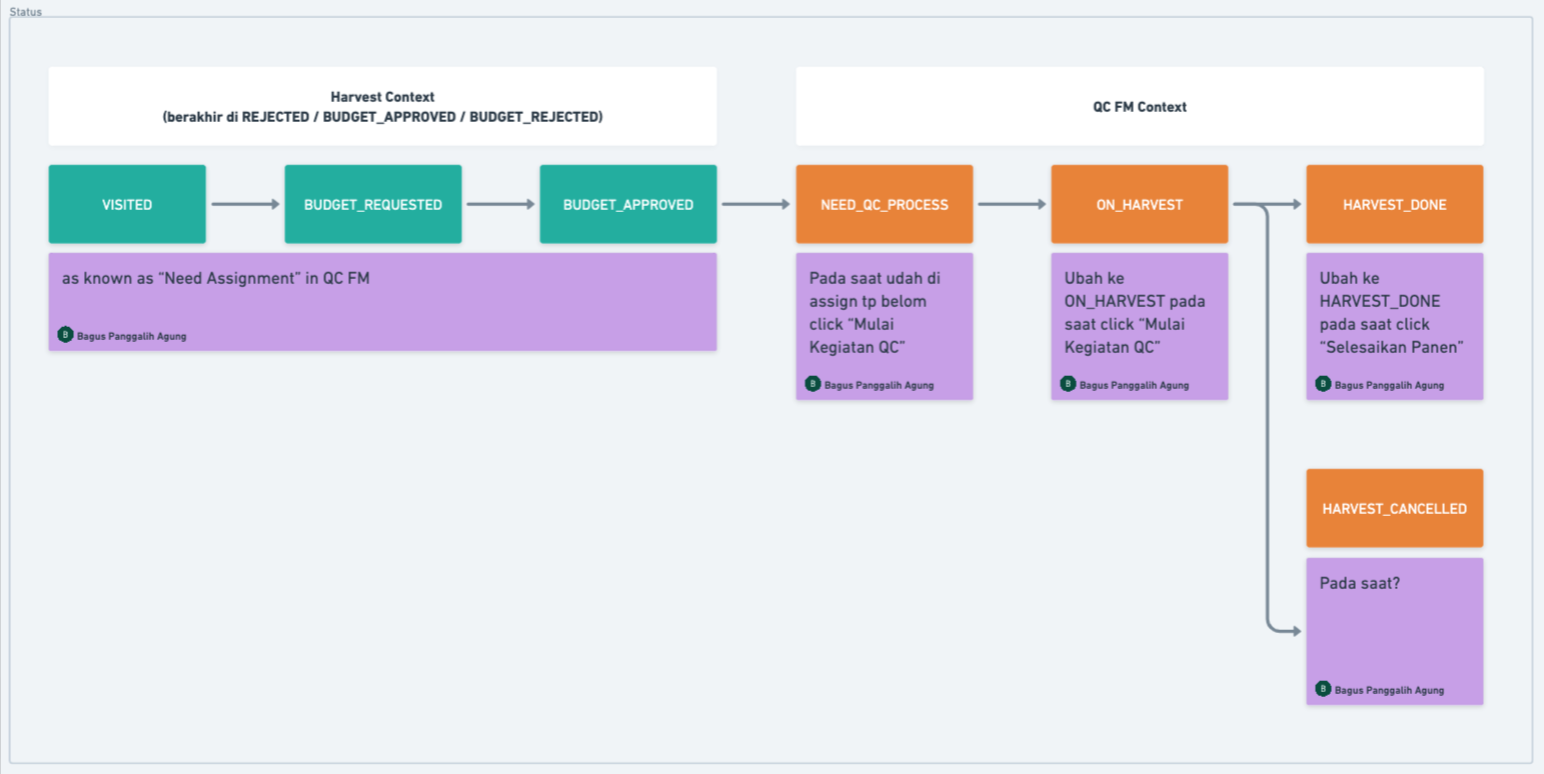Select arrow from BUDGET_REQUESTED to BUDGET_APPROVED
Screen dimensions: 1544x774
(x=501, y=204)
